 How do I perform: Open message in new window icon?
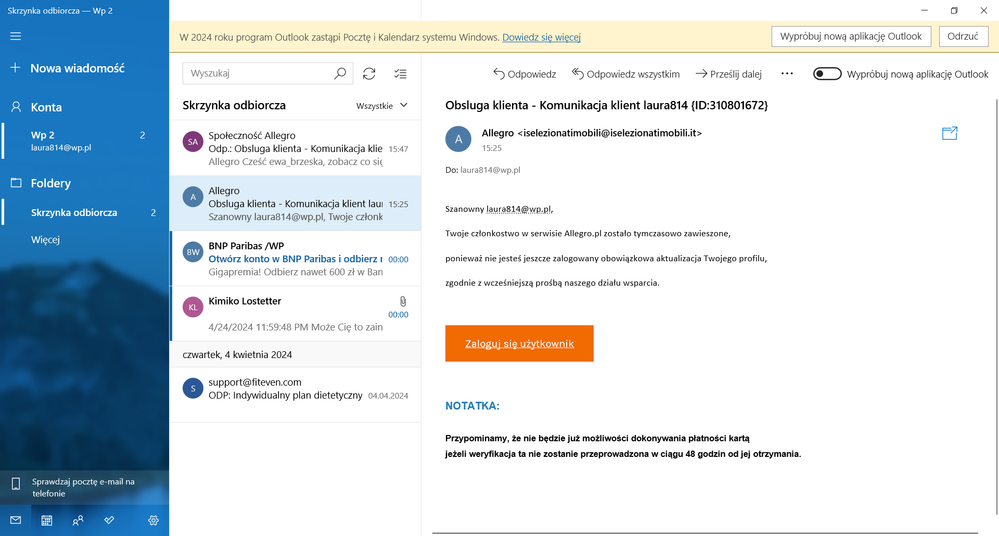949,133
